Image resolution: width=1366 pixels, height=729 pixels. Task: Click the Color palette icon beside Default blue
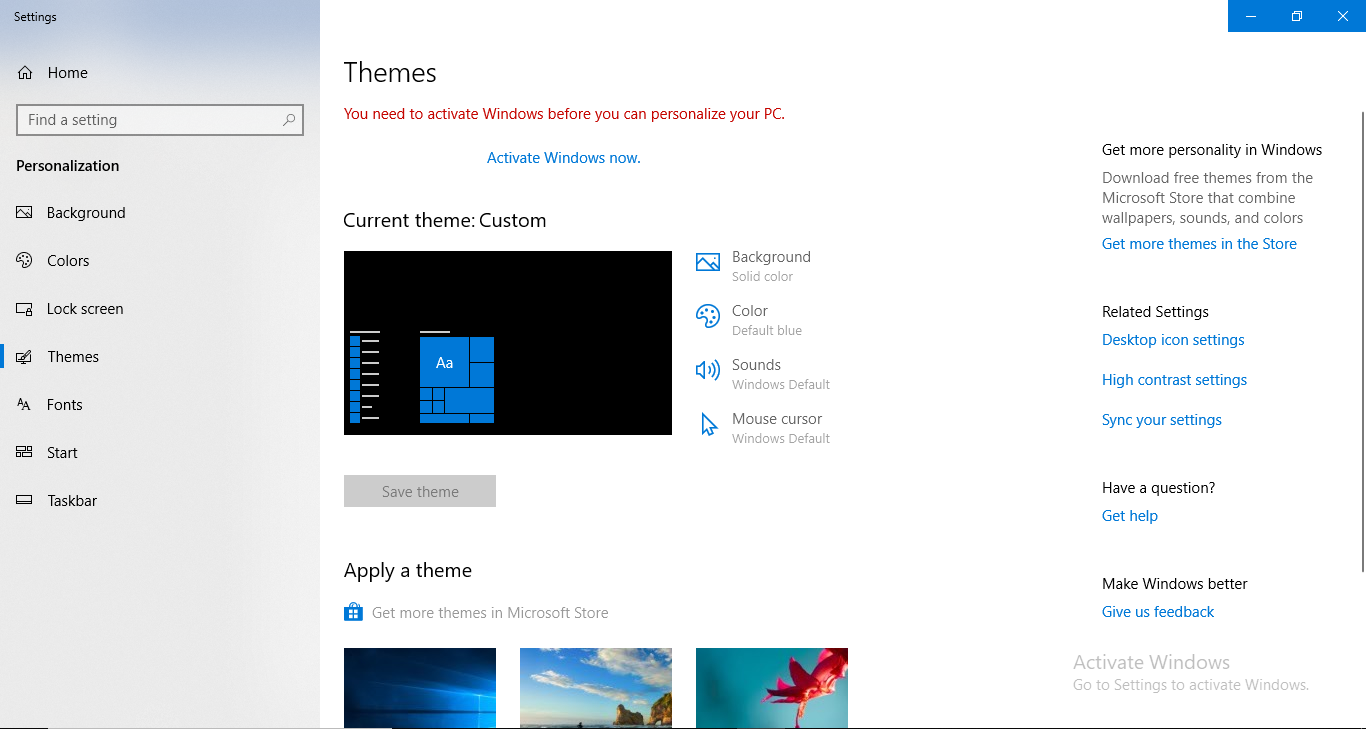pyautogui.click(x=708, y=316)
